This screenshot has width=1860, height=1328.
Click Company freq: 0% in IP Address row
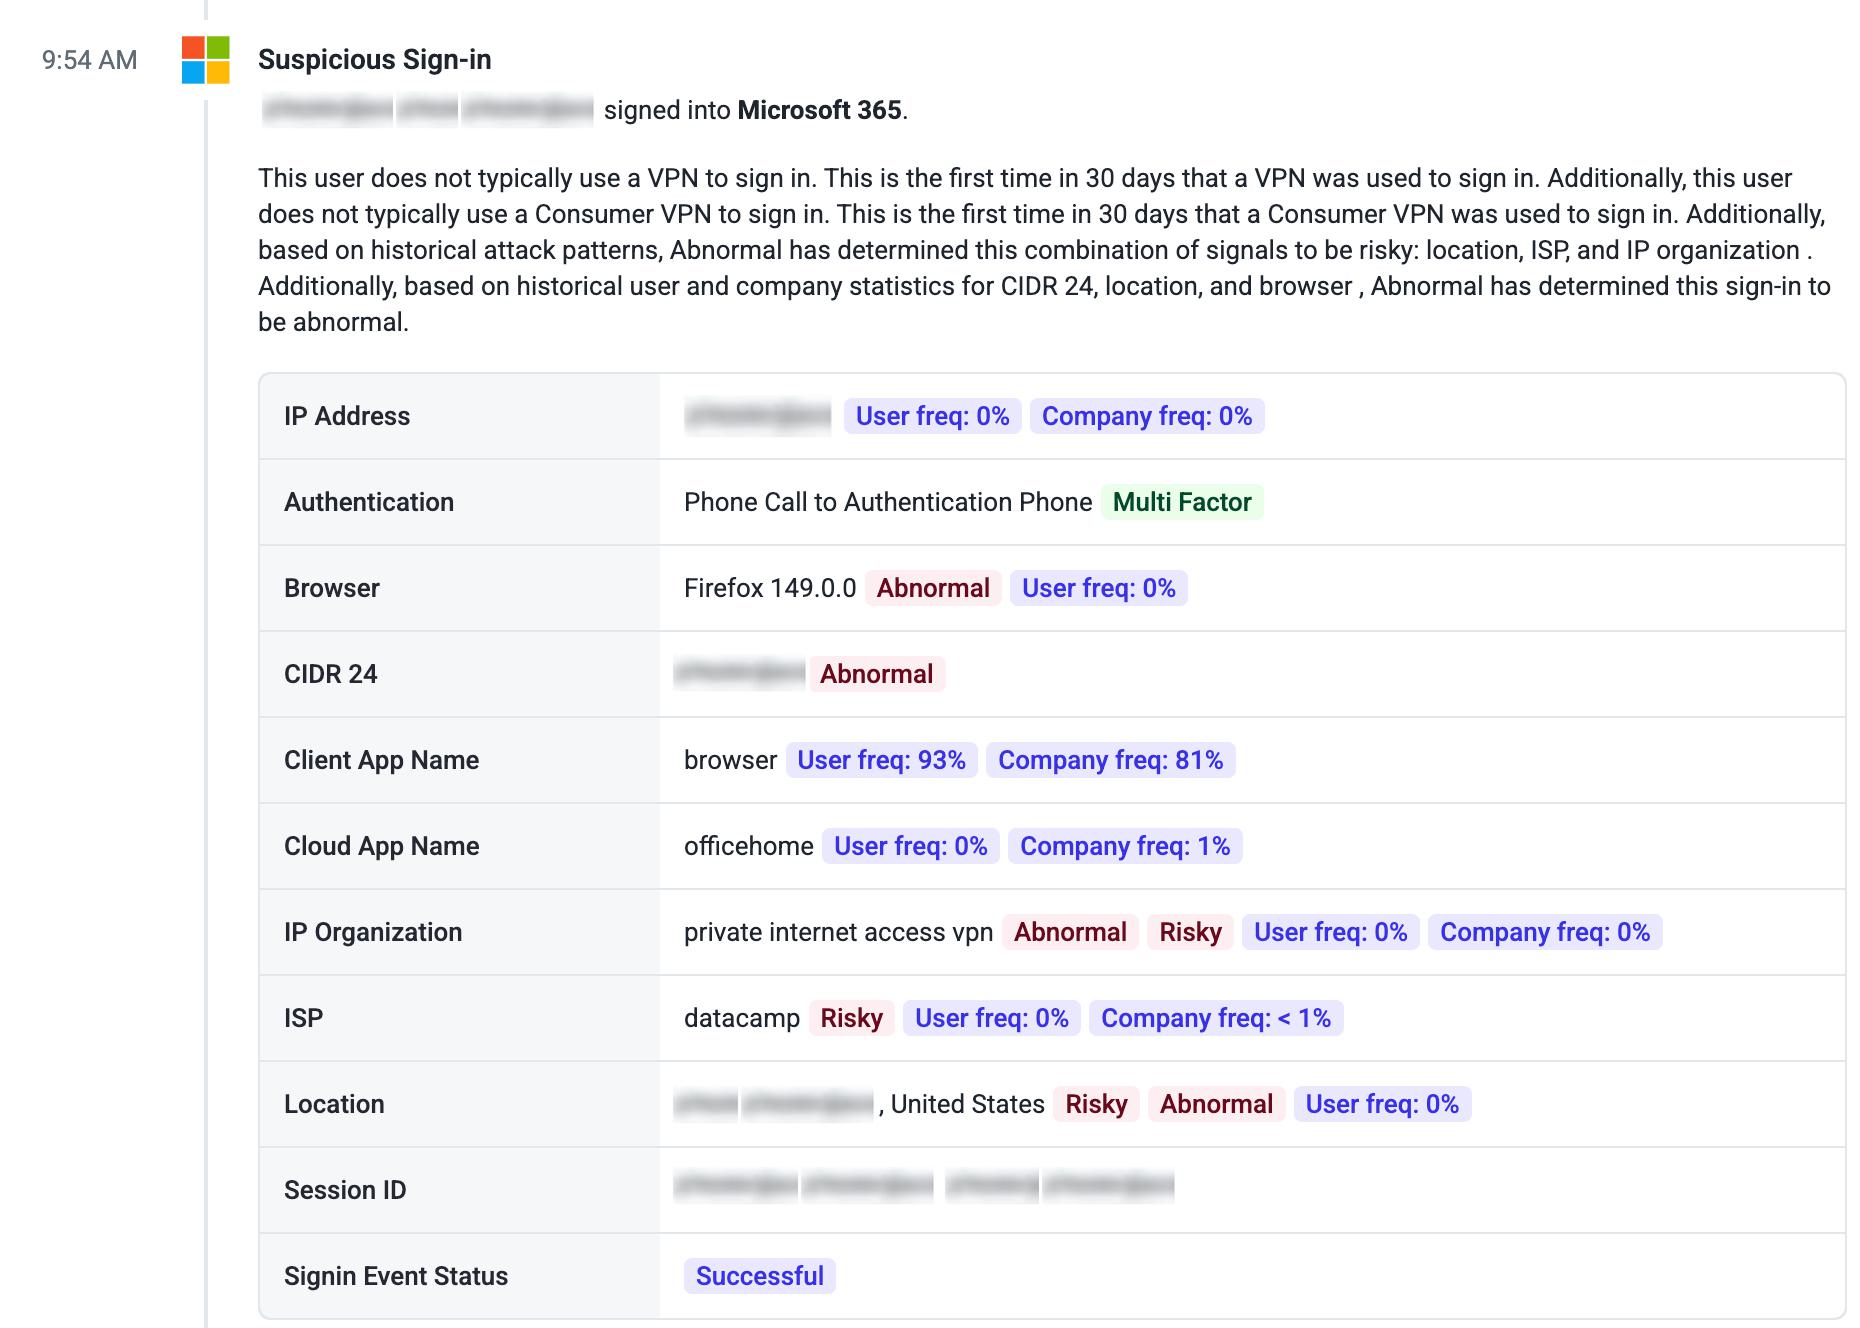[1147, 416]
